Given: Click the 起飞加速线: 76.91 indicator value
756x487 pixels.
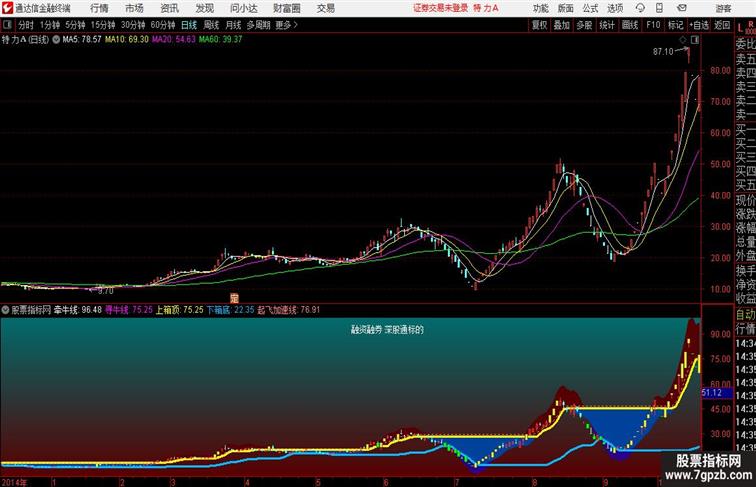Looking at the screenshot, I should (288, 310).
